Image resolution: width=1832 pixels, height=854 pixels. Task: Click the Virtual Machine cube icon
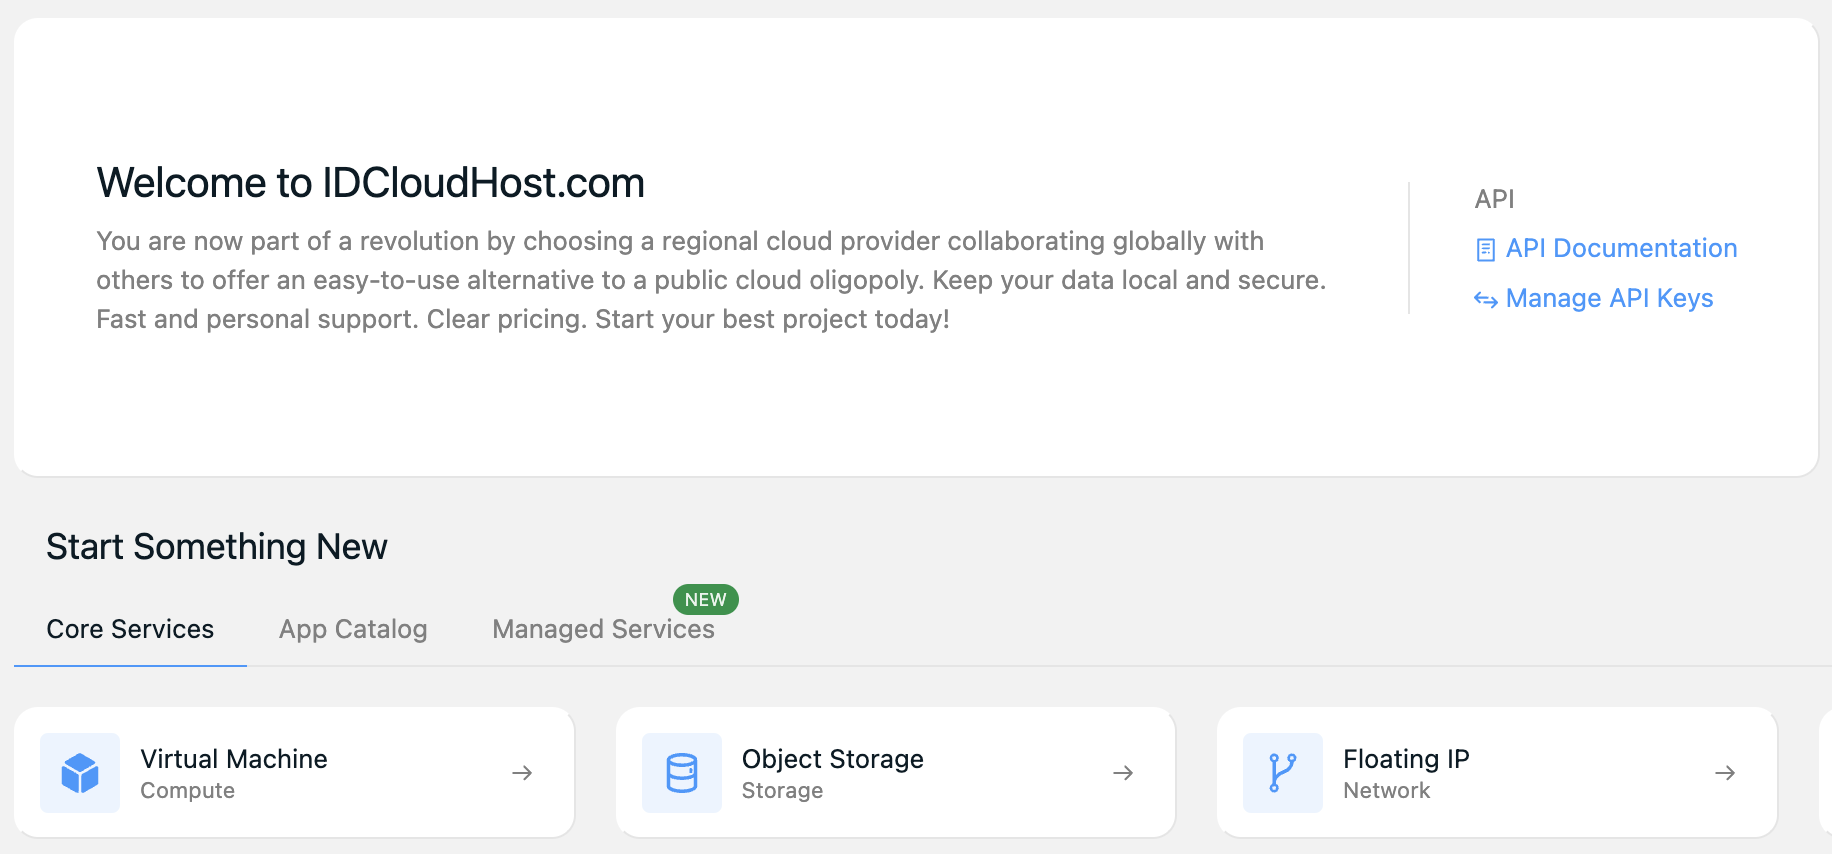tap(80, 773)
